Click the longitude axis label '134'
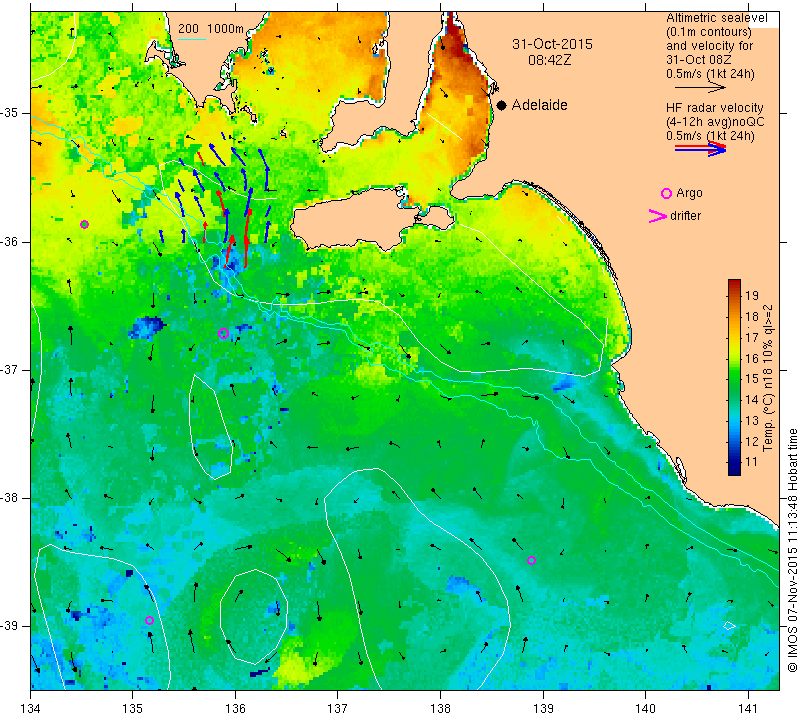This screenshot has height=720, width=800. pos(31,708)
